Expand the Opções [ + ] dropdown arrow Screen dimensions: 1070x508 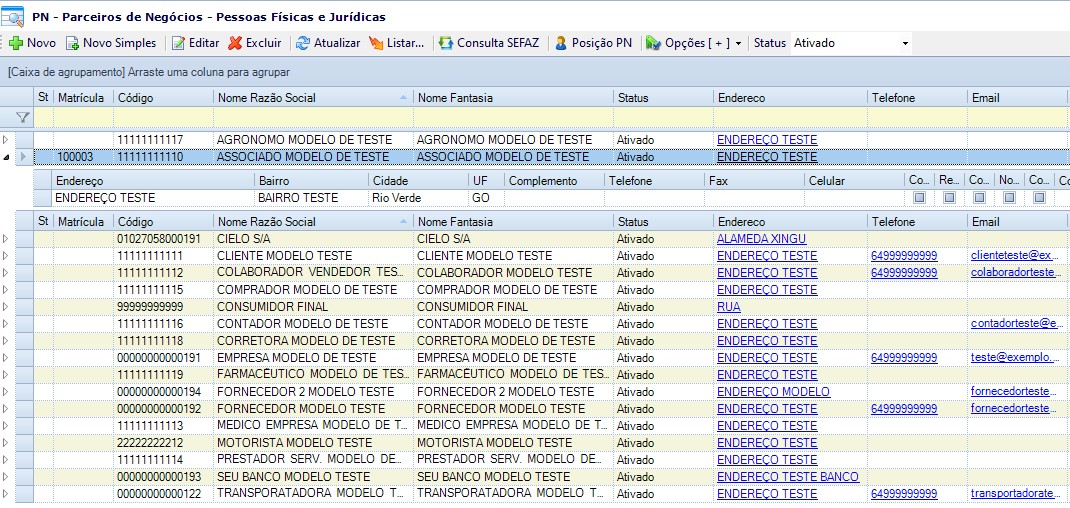(x=738, y=43)
